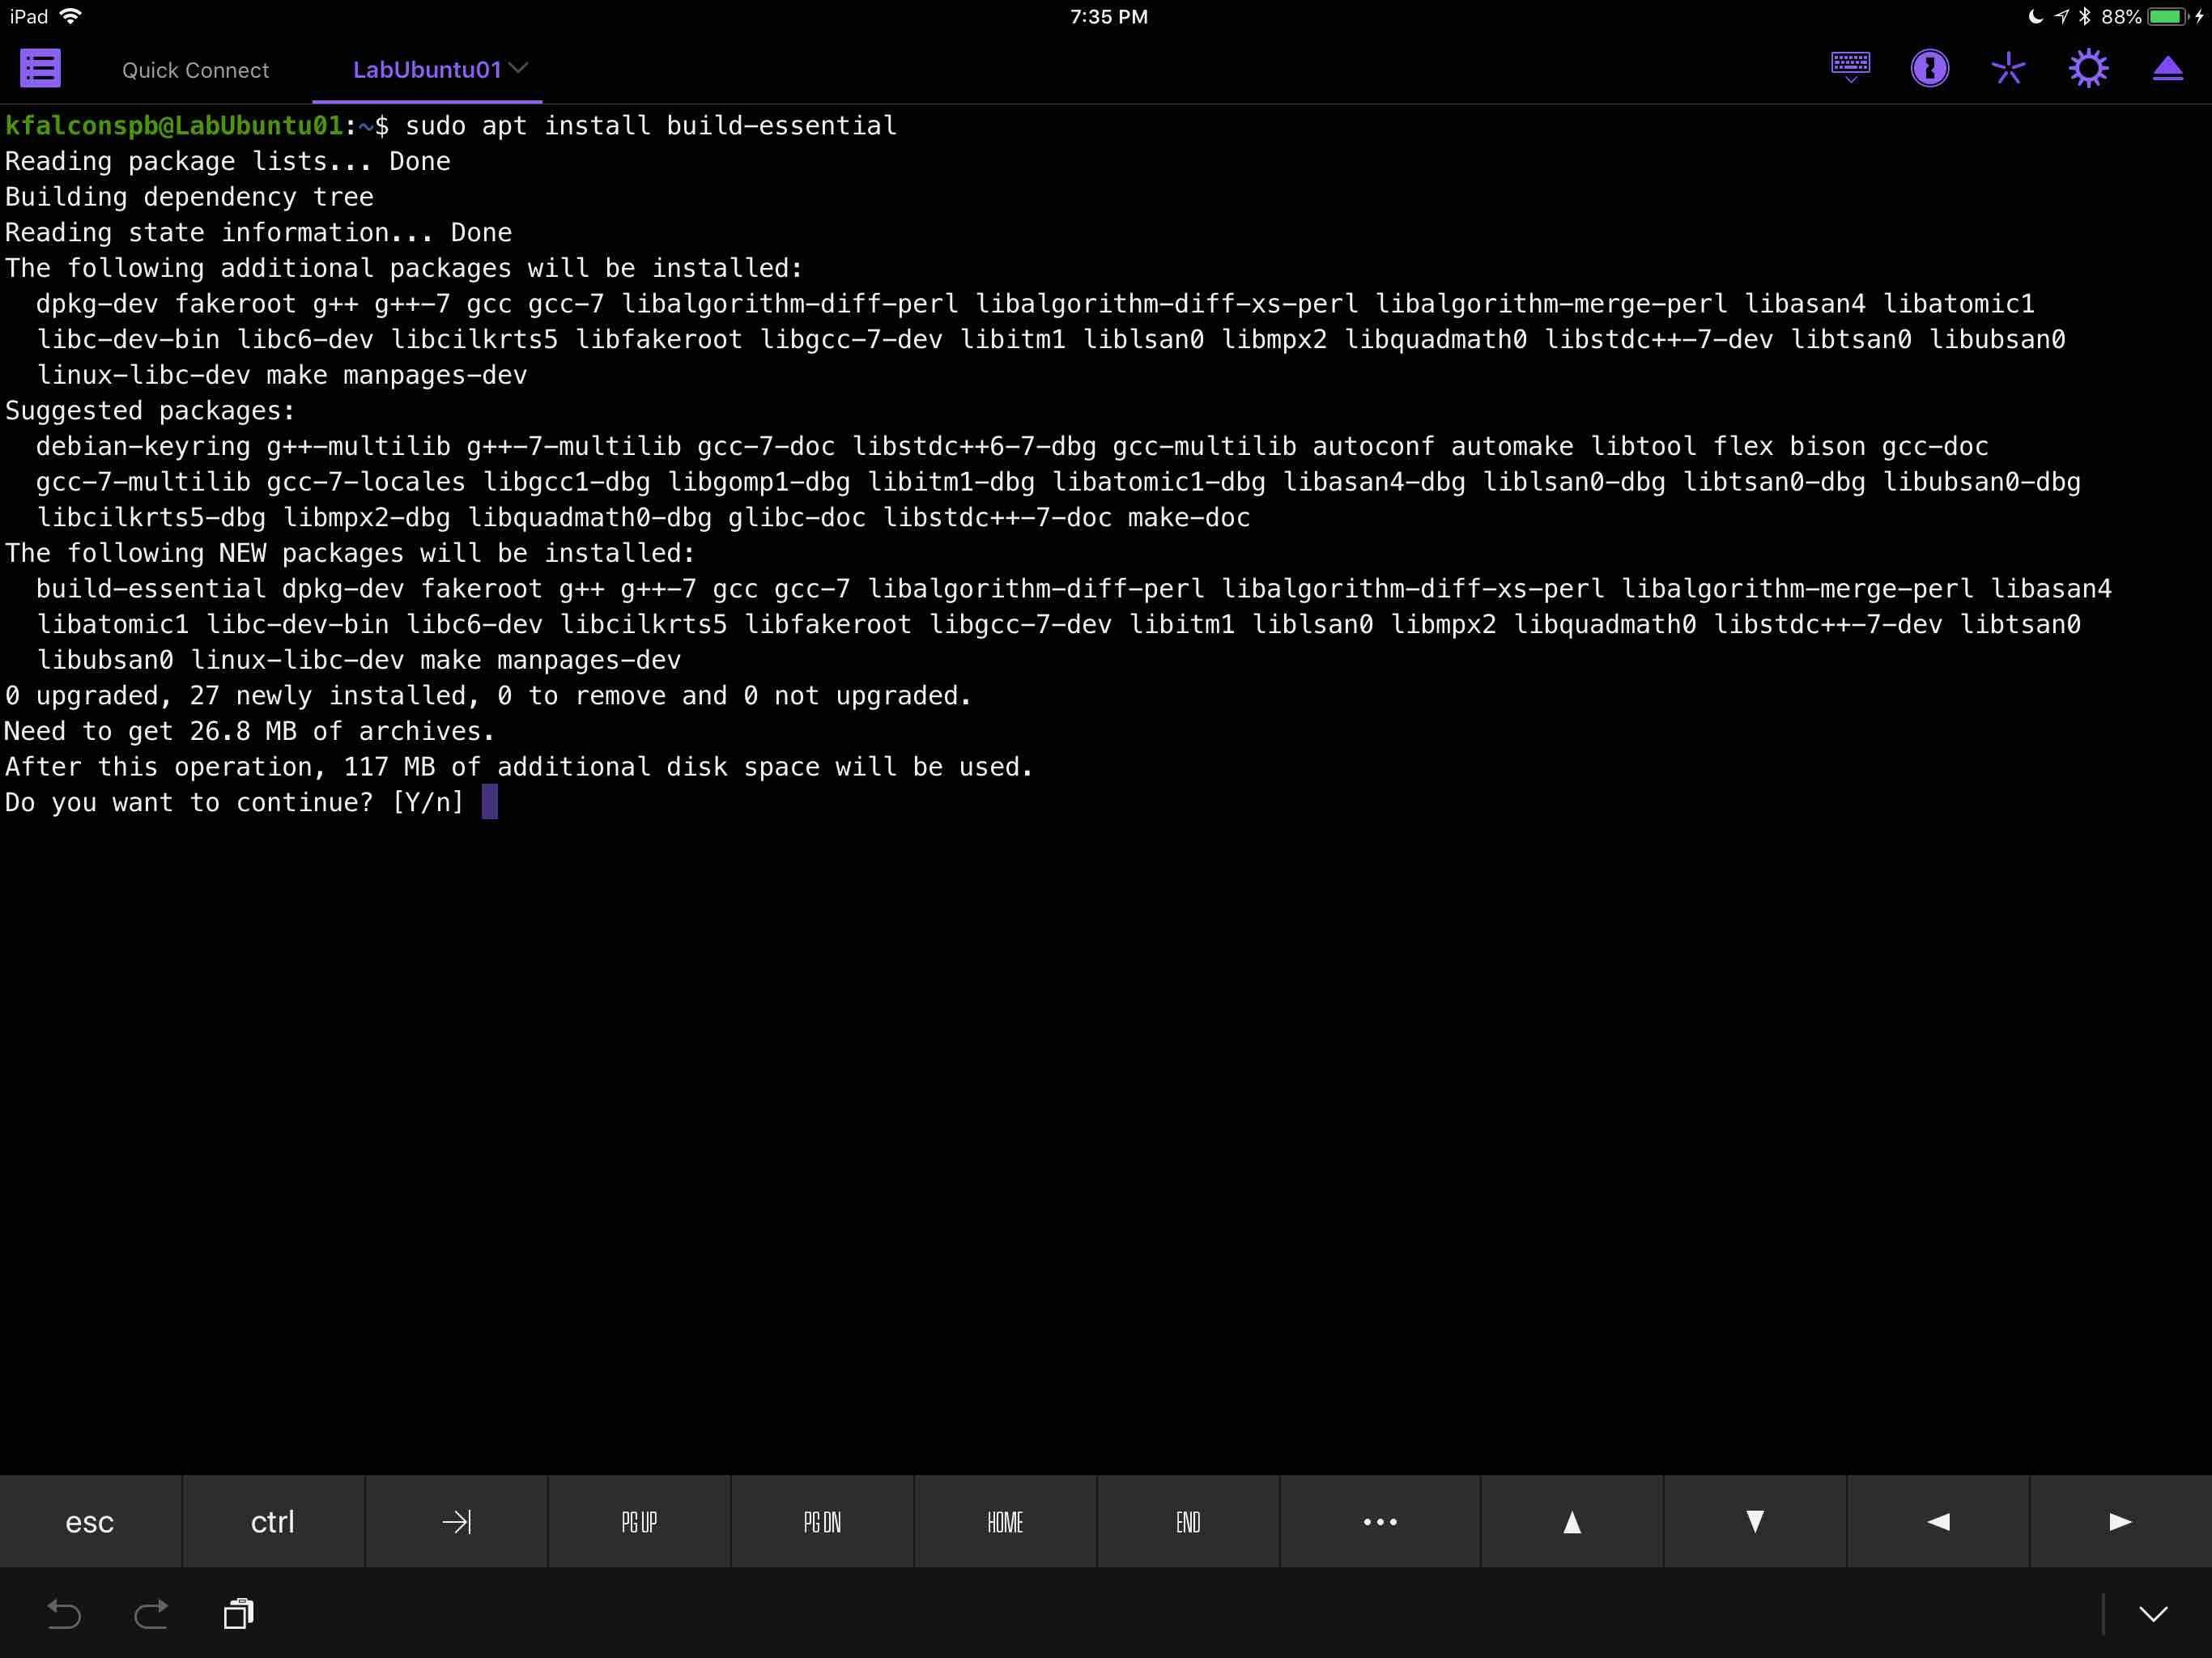Tap the left arrow key
This screenshot has height=1658, width=2212.
[1938, 1521]
